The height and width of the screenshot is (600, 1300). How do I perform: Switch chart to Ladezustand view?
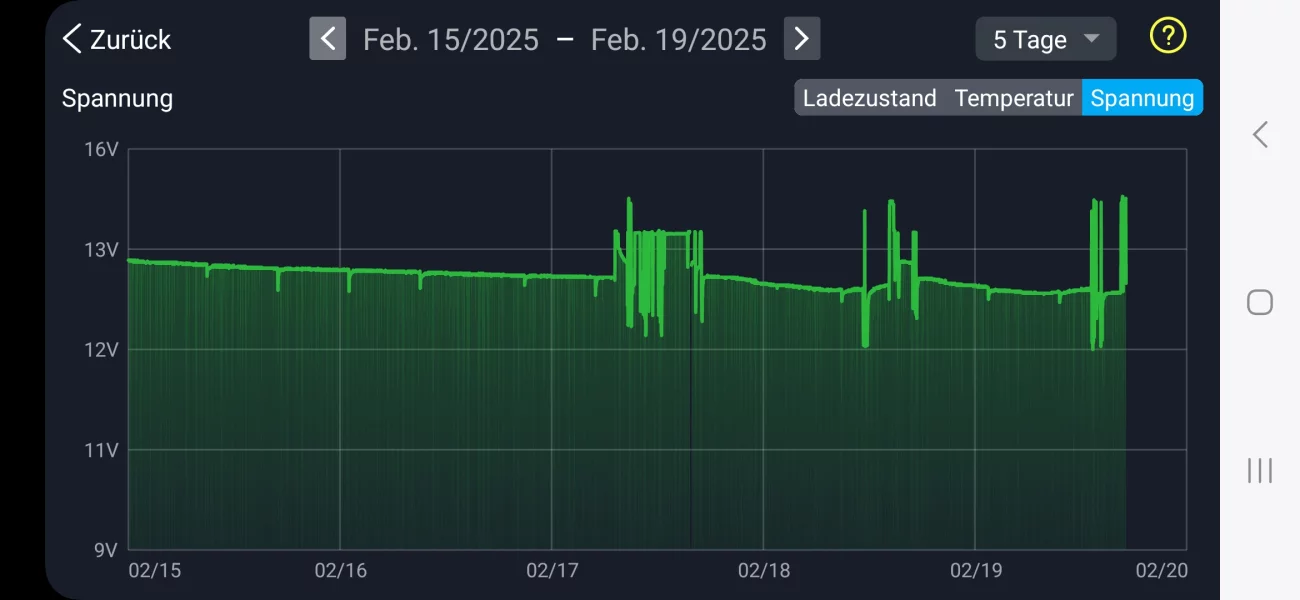point(869,98)
